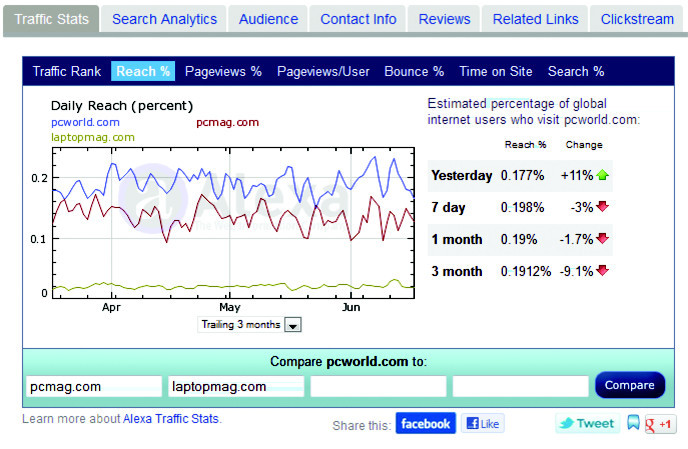Screen dimensions: 688x449
Task: Click the red down arrow for 3 month
Action: (x=602, y=271)
